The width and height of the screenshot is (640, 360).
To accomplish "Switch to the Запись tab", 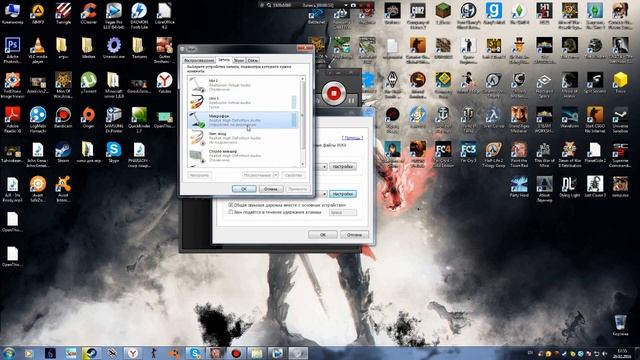I will pos(224,60).
